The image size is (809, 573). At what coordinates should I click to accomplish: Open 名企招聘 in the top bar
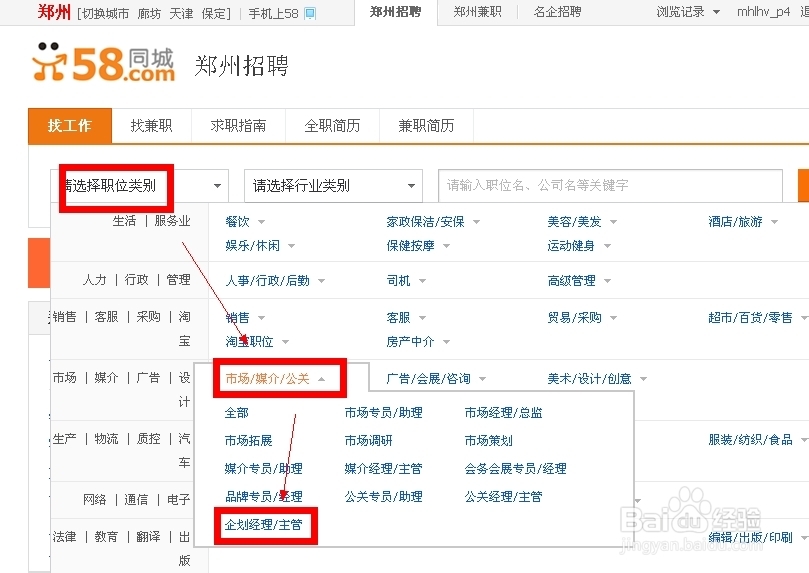[x=558, y=12]
